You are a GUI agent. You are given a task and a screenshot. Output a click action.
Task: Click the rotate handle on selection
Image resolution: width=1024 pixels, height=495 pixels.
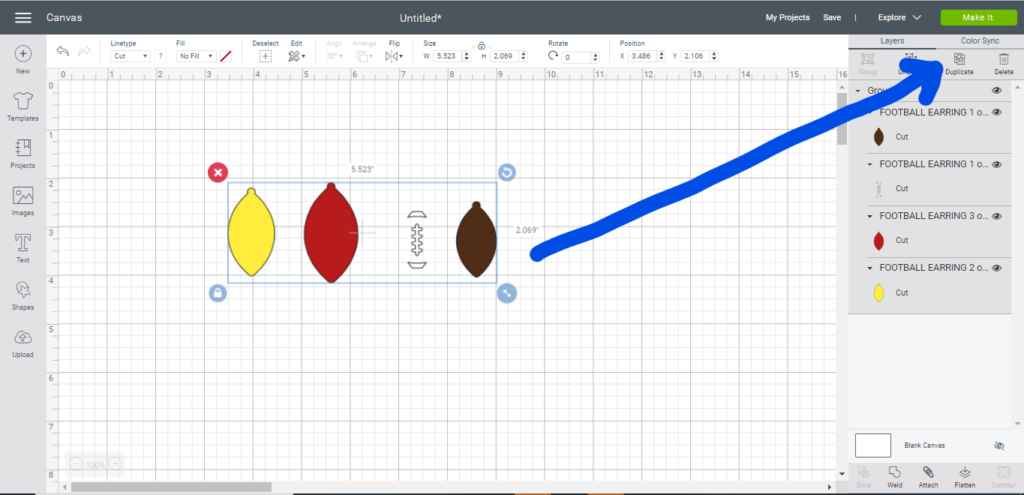[x=507, y=172]
